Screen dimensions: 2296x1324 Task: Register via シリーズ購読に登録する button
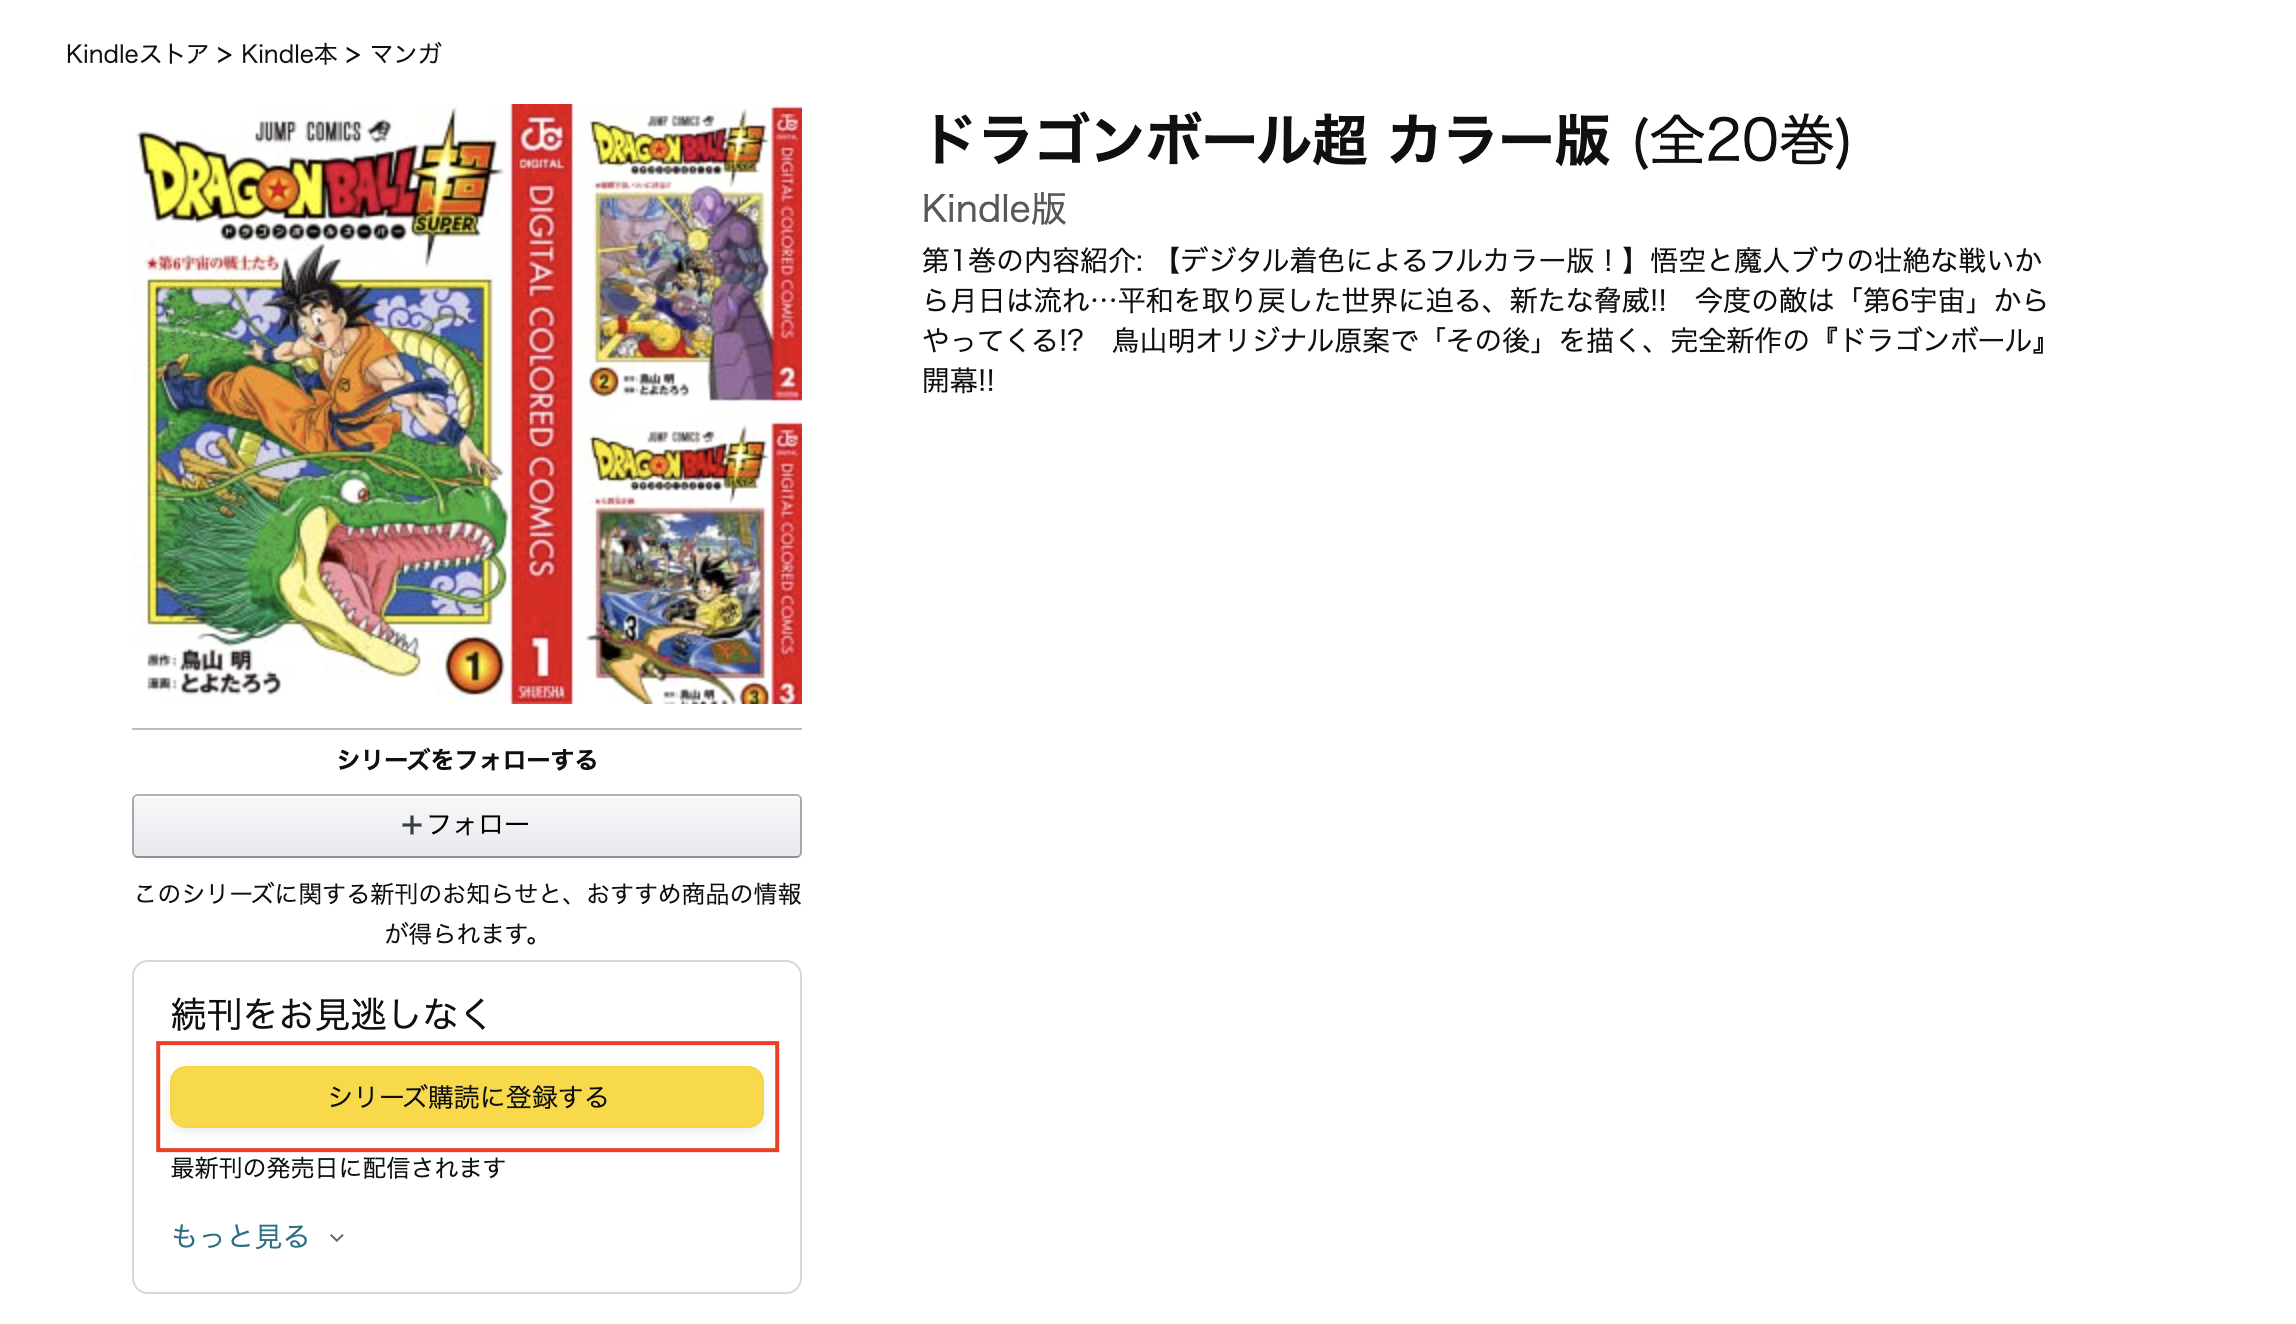click(466, 1096)
